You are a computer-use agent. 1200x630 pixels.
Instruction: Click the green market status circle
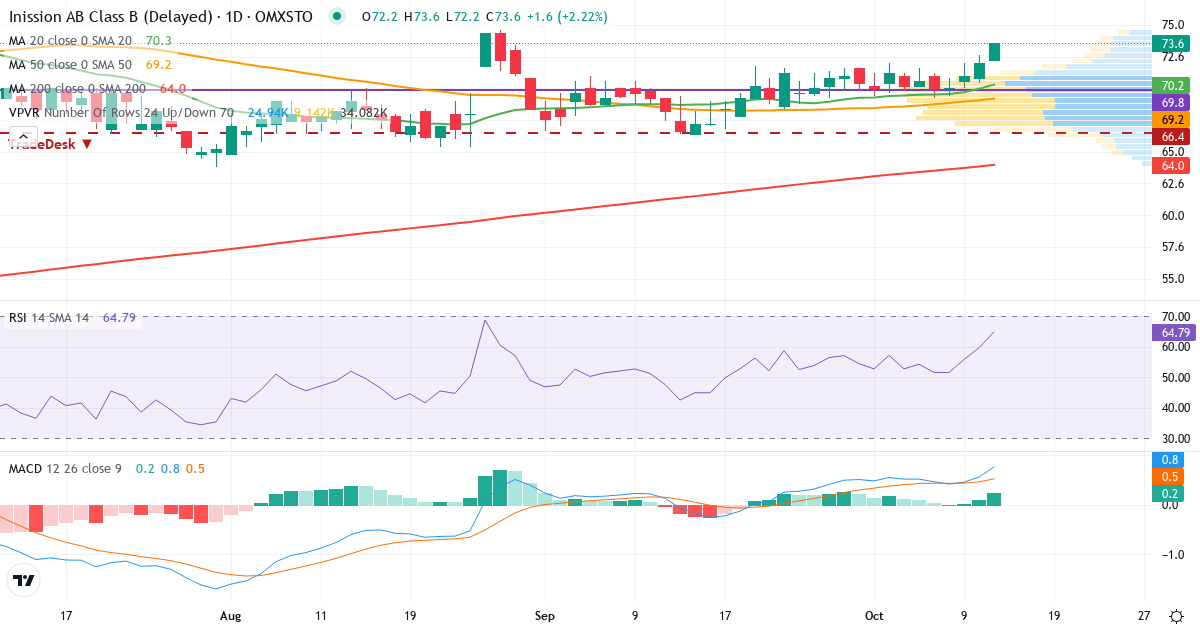tap(337, 17)
